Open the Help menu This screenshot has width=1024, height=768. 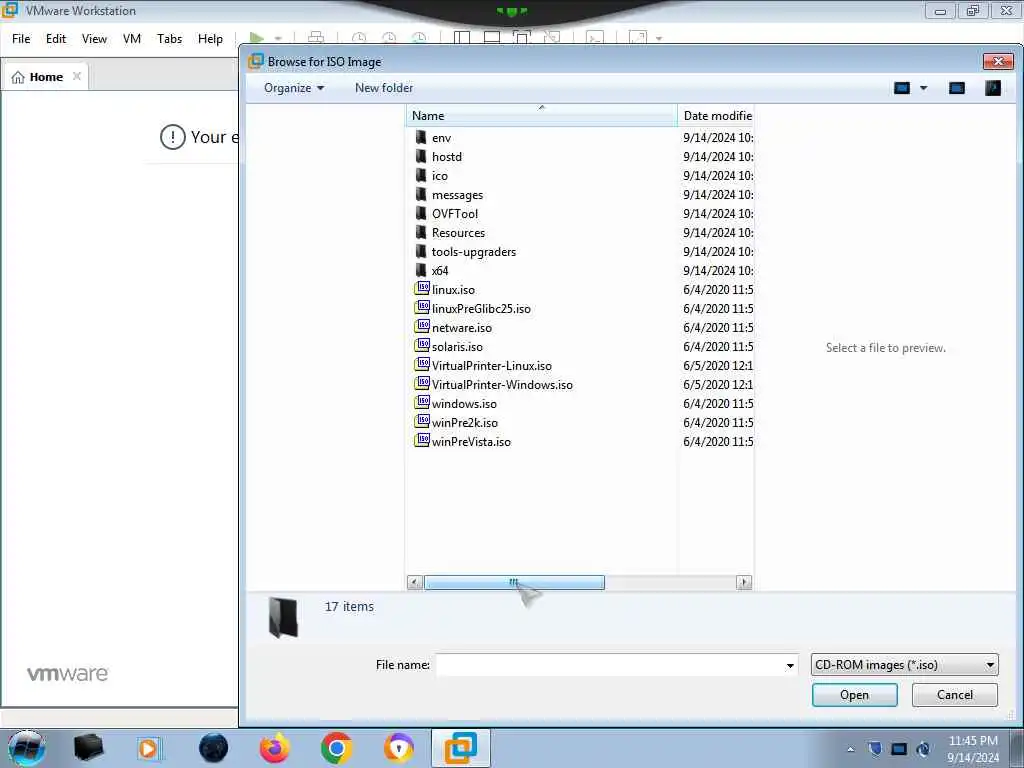pyautogui.click(x=210, y=39)
